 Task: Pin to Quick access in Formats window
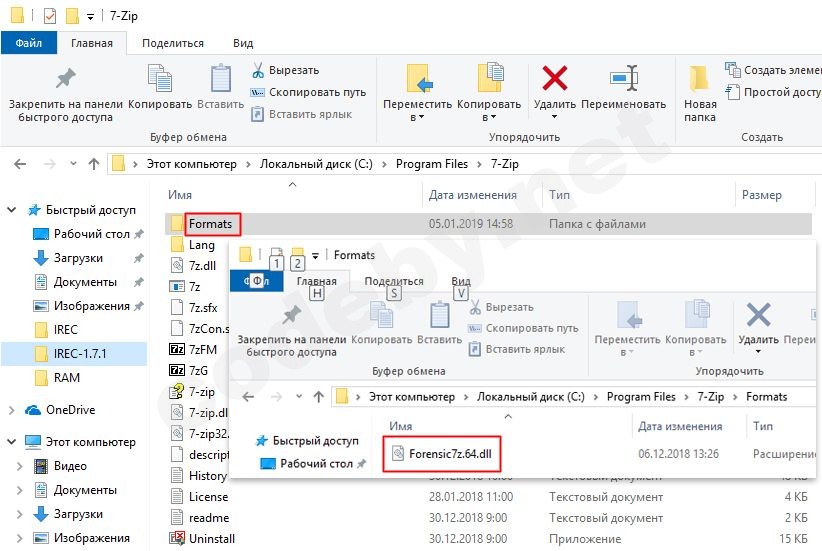[291, 330]
